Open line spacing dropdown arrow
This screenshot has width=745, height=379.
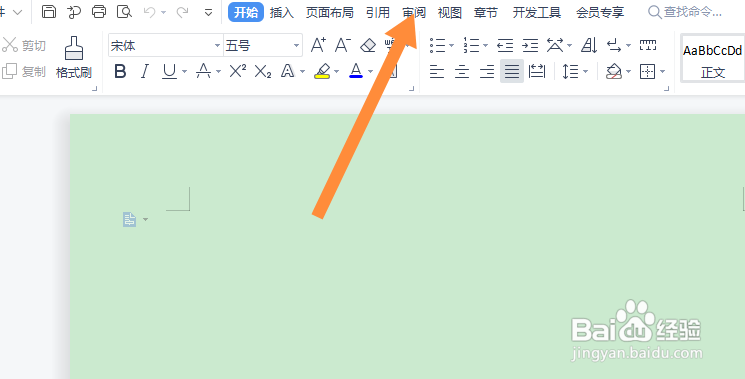point(586,72)
